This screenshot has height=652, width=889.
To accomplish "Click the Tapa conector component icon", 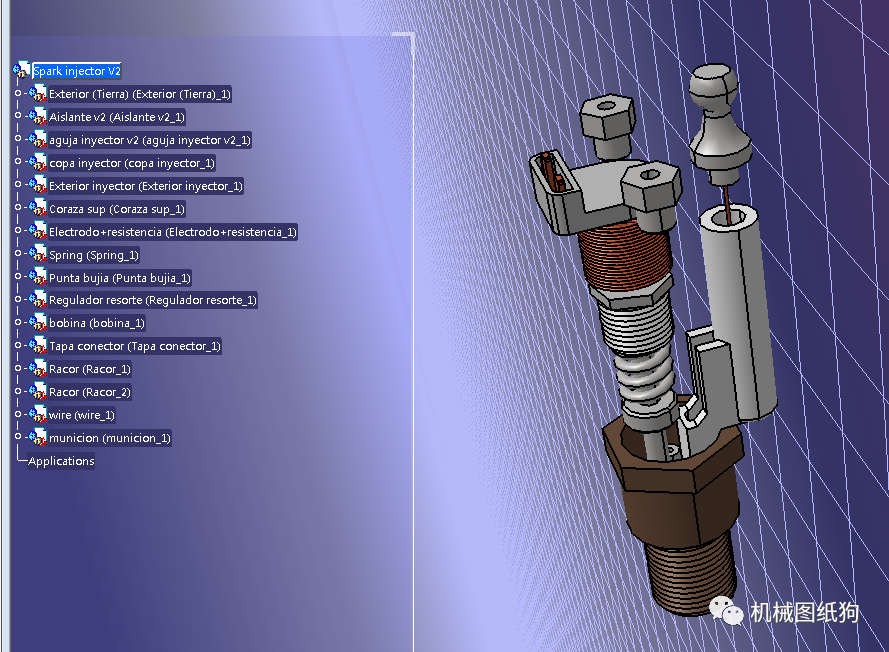I will 37,345.
